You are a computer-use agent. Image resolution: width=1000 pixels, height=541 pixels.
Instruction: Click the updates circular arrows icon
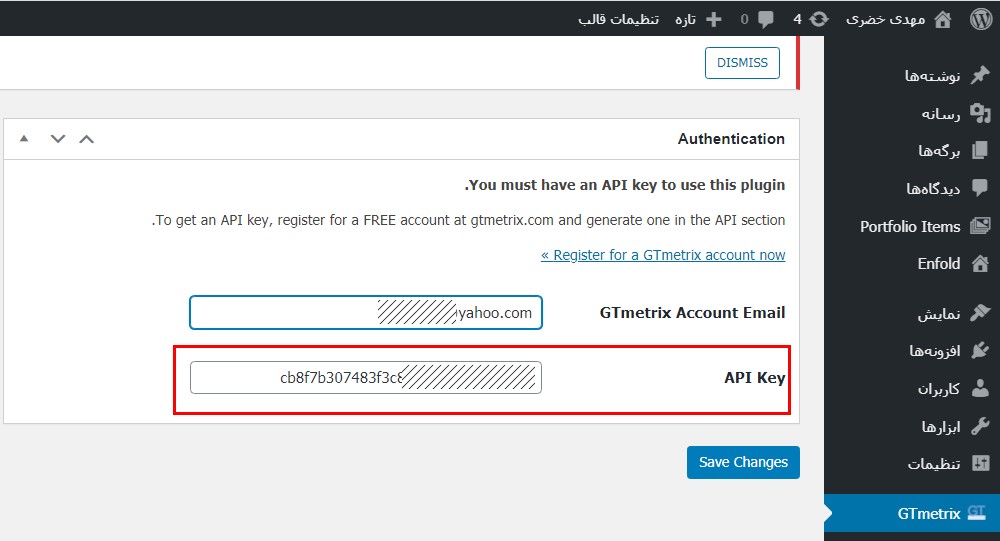[819, 19]
